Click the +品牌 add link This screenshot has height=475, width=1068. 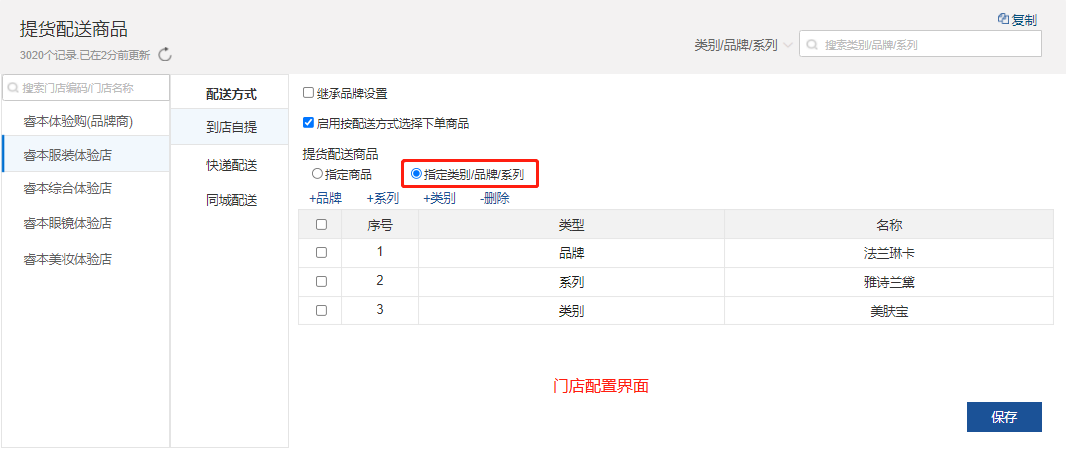coord(325,198)
